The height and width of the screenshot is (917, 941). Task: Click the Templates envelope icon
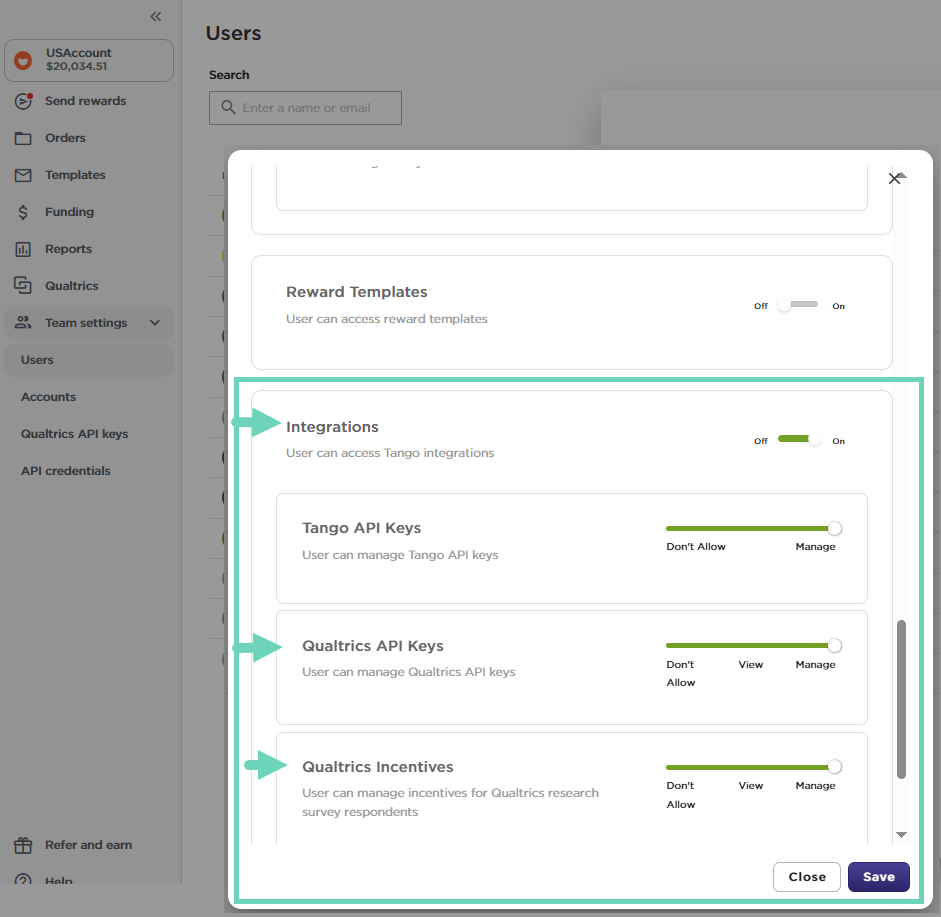point(22,175)
